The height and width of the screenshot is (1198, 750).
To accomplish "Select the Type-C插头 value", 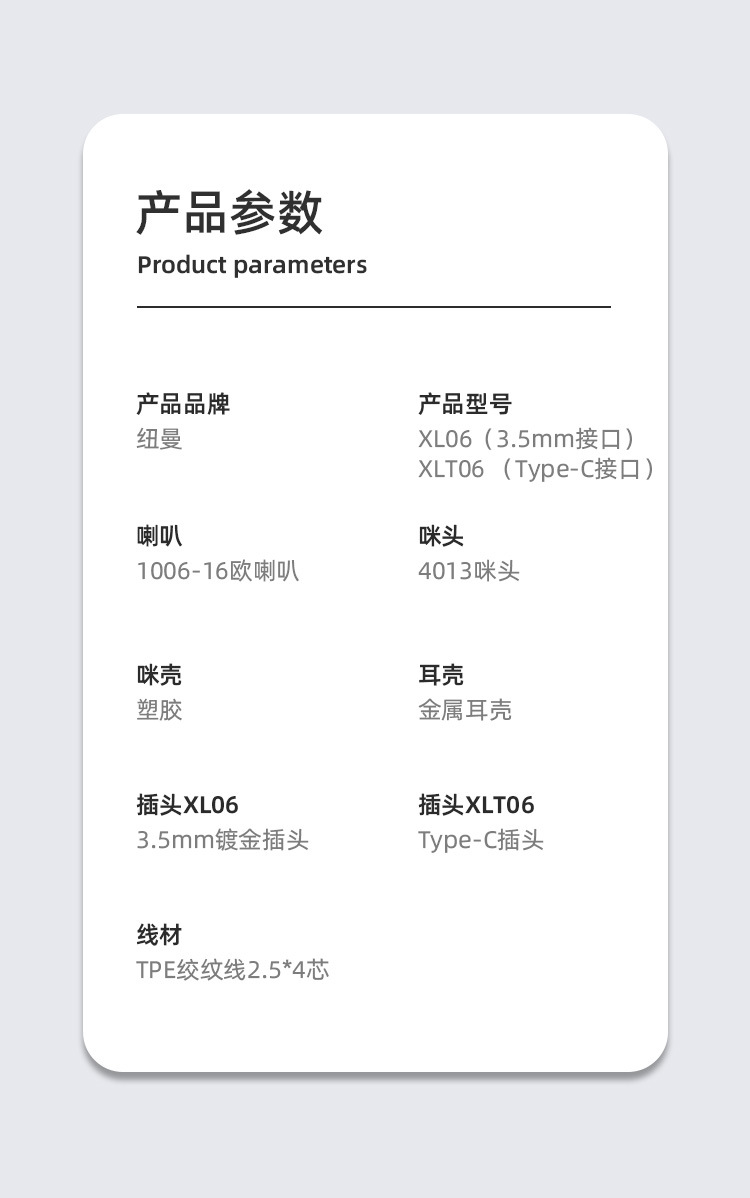I will 481,840.
